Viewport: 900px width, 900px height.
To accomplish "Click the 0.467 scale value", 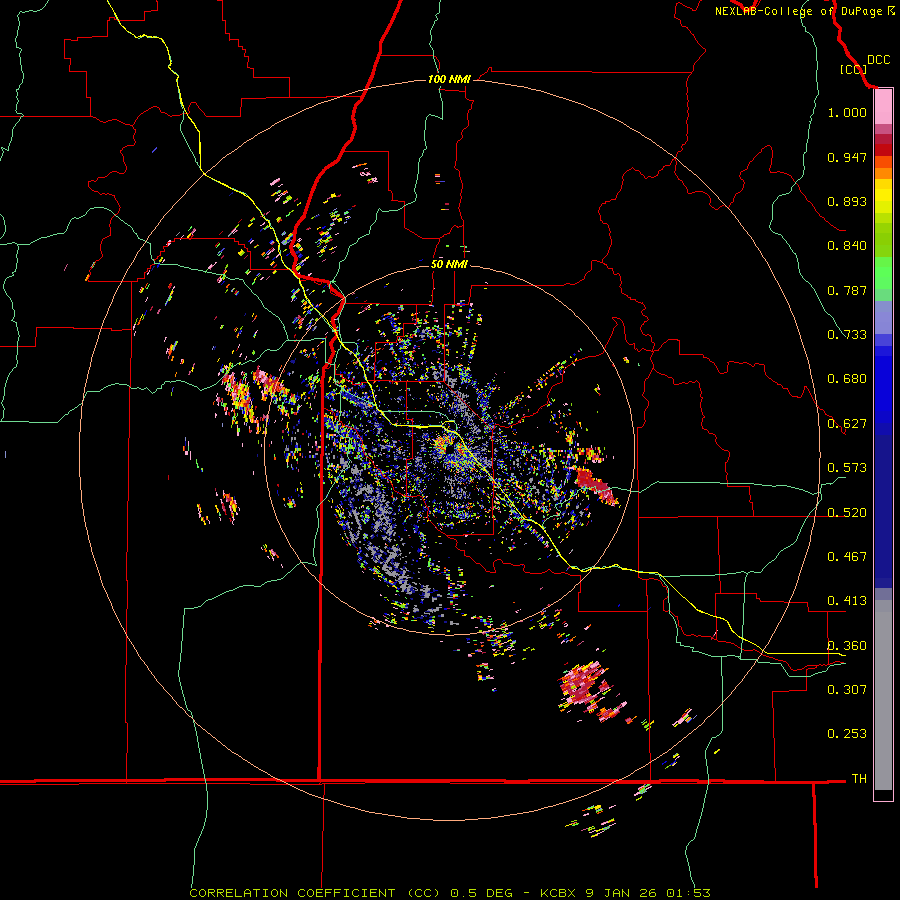I will [x=847, y=557].
